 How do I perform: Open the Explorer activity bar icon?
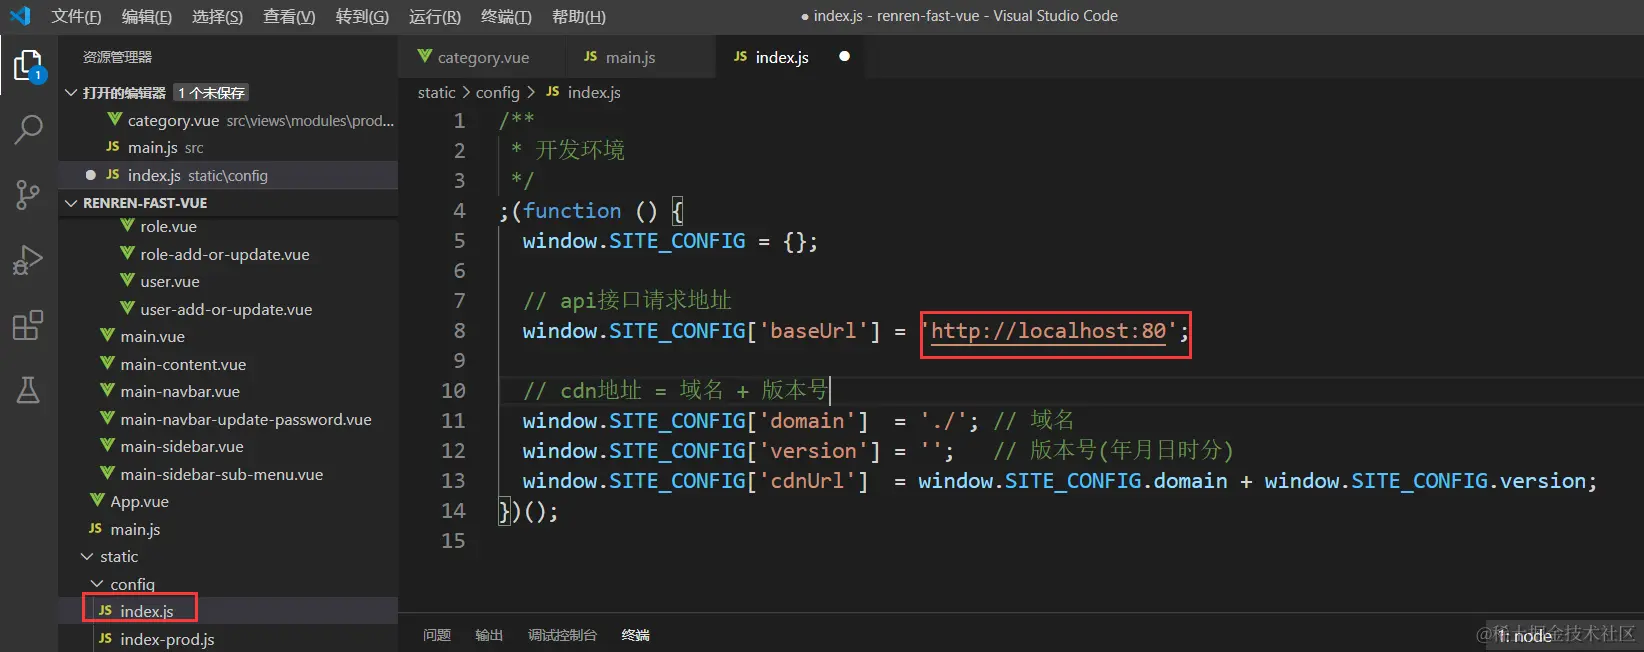click(x=28, y=66)
